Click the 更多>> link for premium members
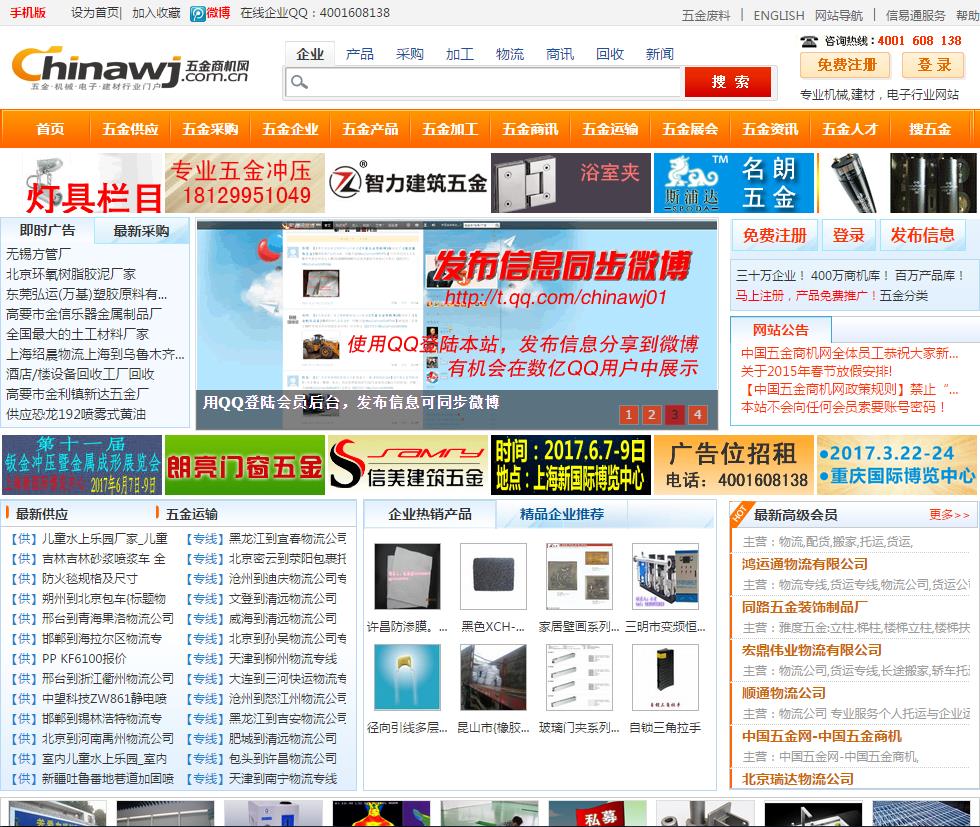This screenshot has height=827, width=980. (x=949, y=514)
